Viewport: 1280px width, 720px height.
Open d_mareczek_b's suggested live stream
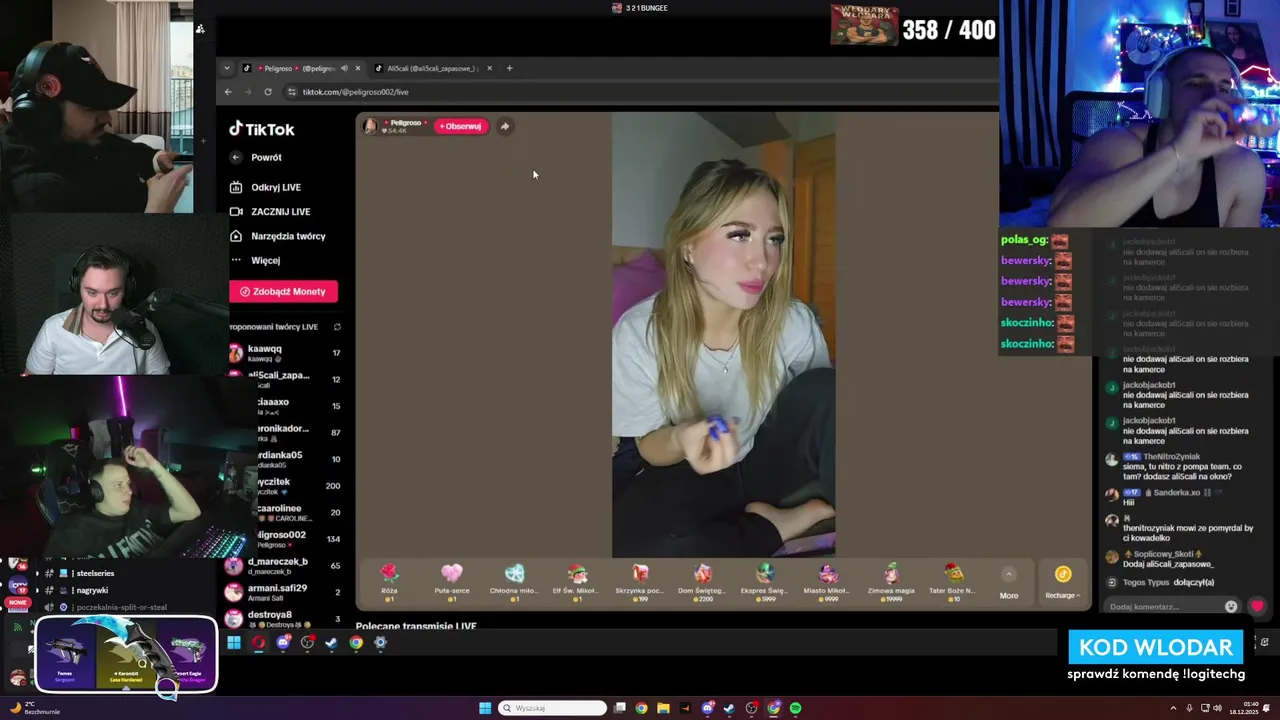[x=285, y=565]
